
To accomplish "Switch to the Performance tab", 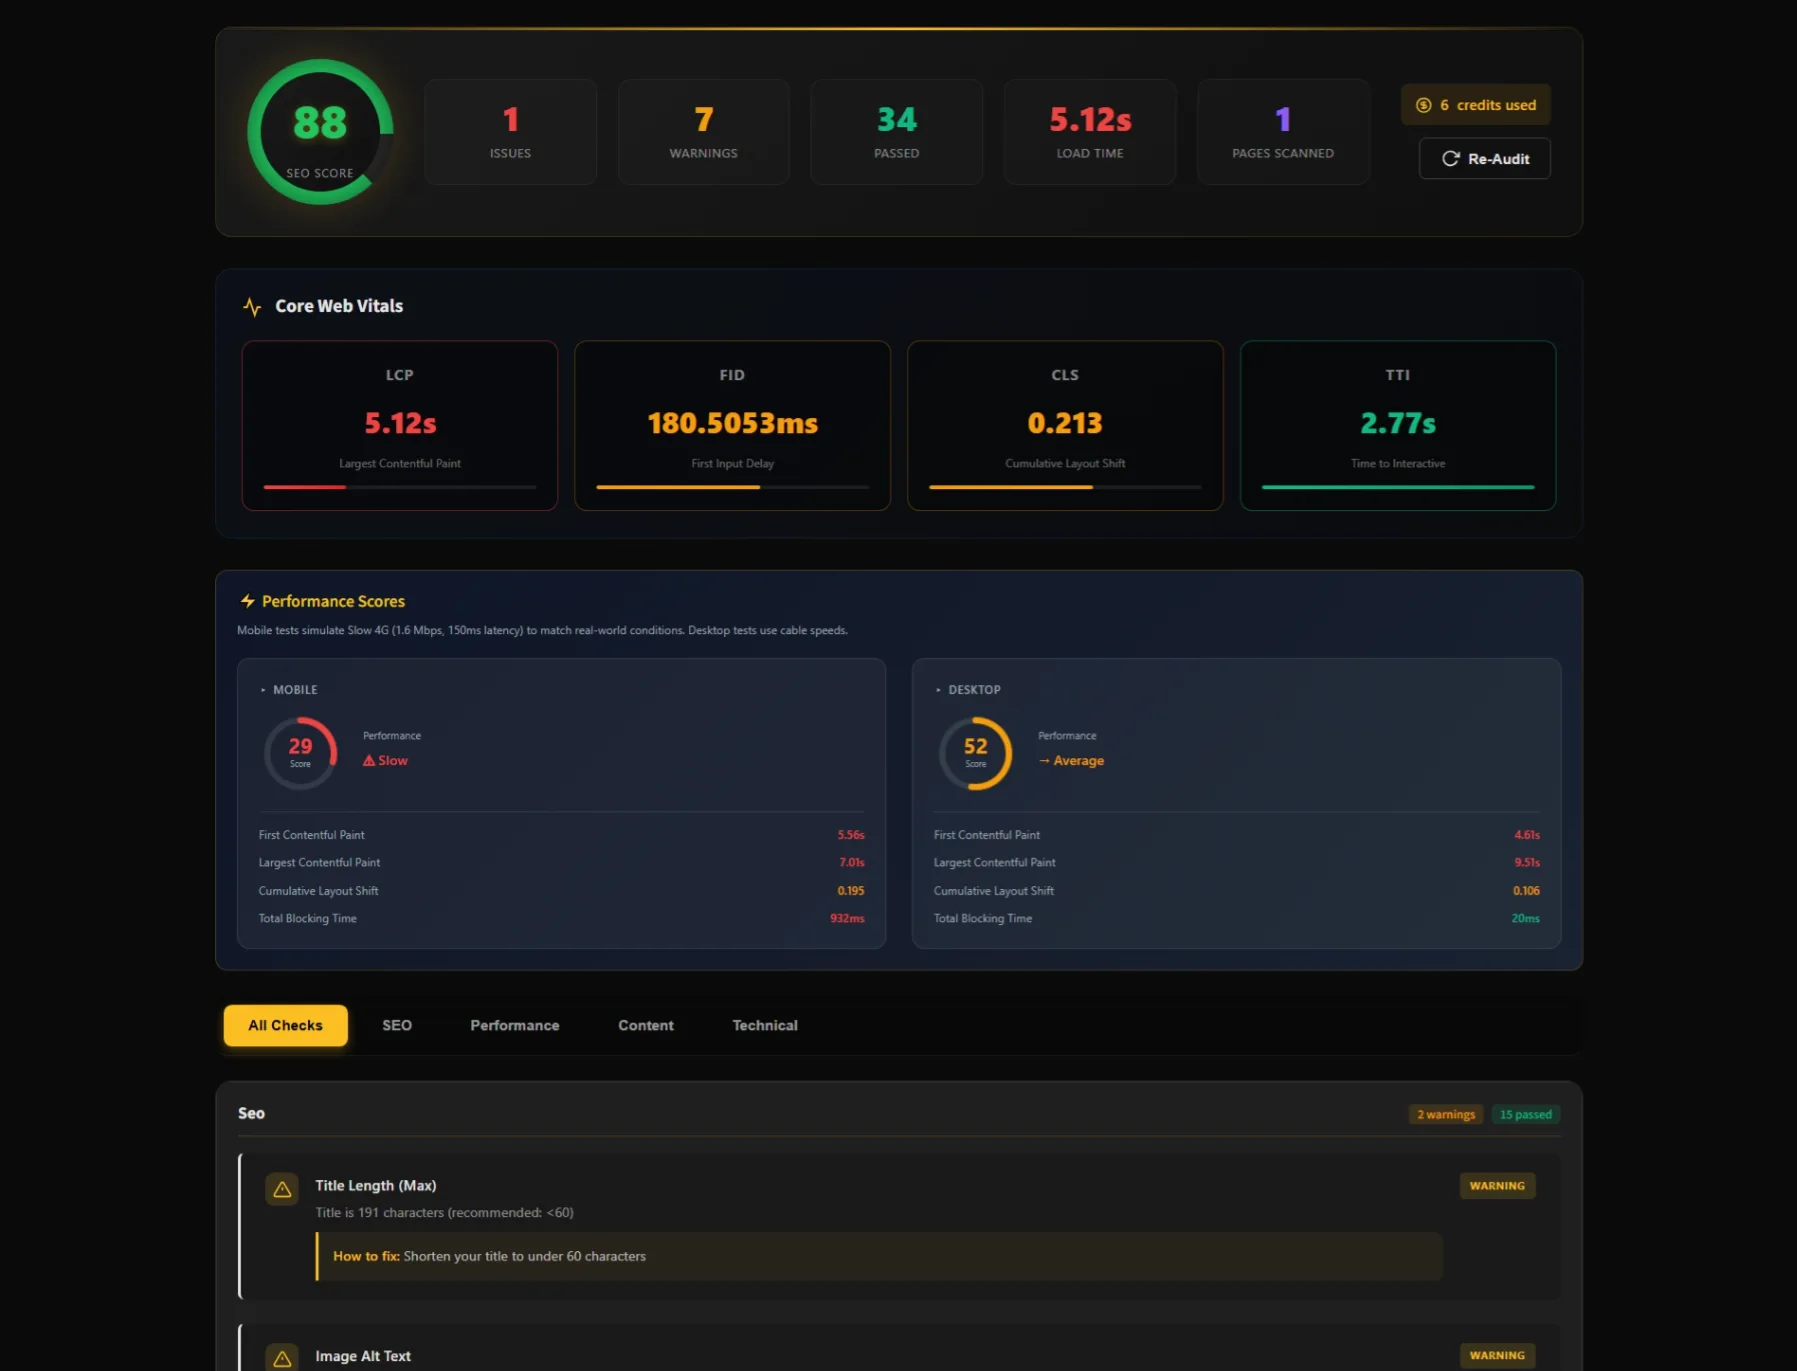I will (514, 1025).
